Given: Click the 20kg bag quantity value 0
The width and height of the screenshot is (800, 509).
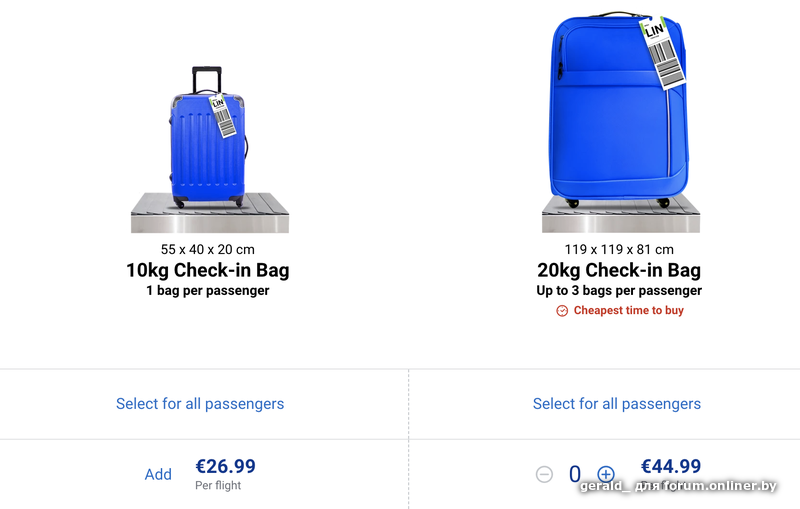Looking at the screenshot, I should [x=575, y=474].
